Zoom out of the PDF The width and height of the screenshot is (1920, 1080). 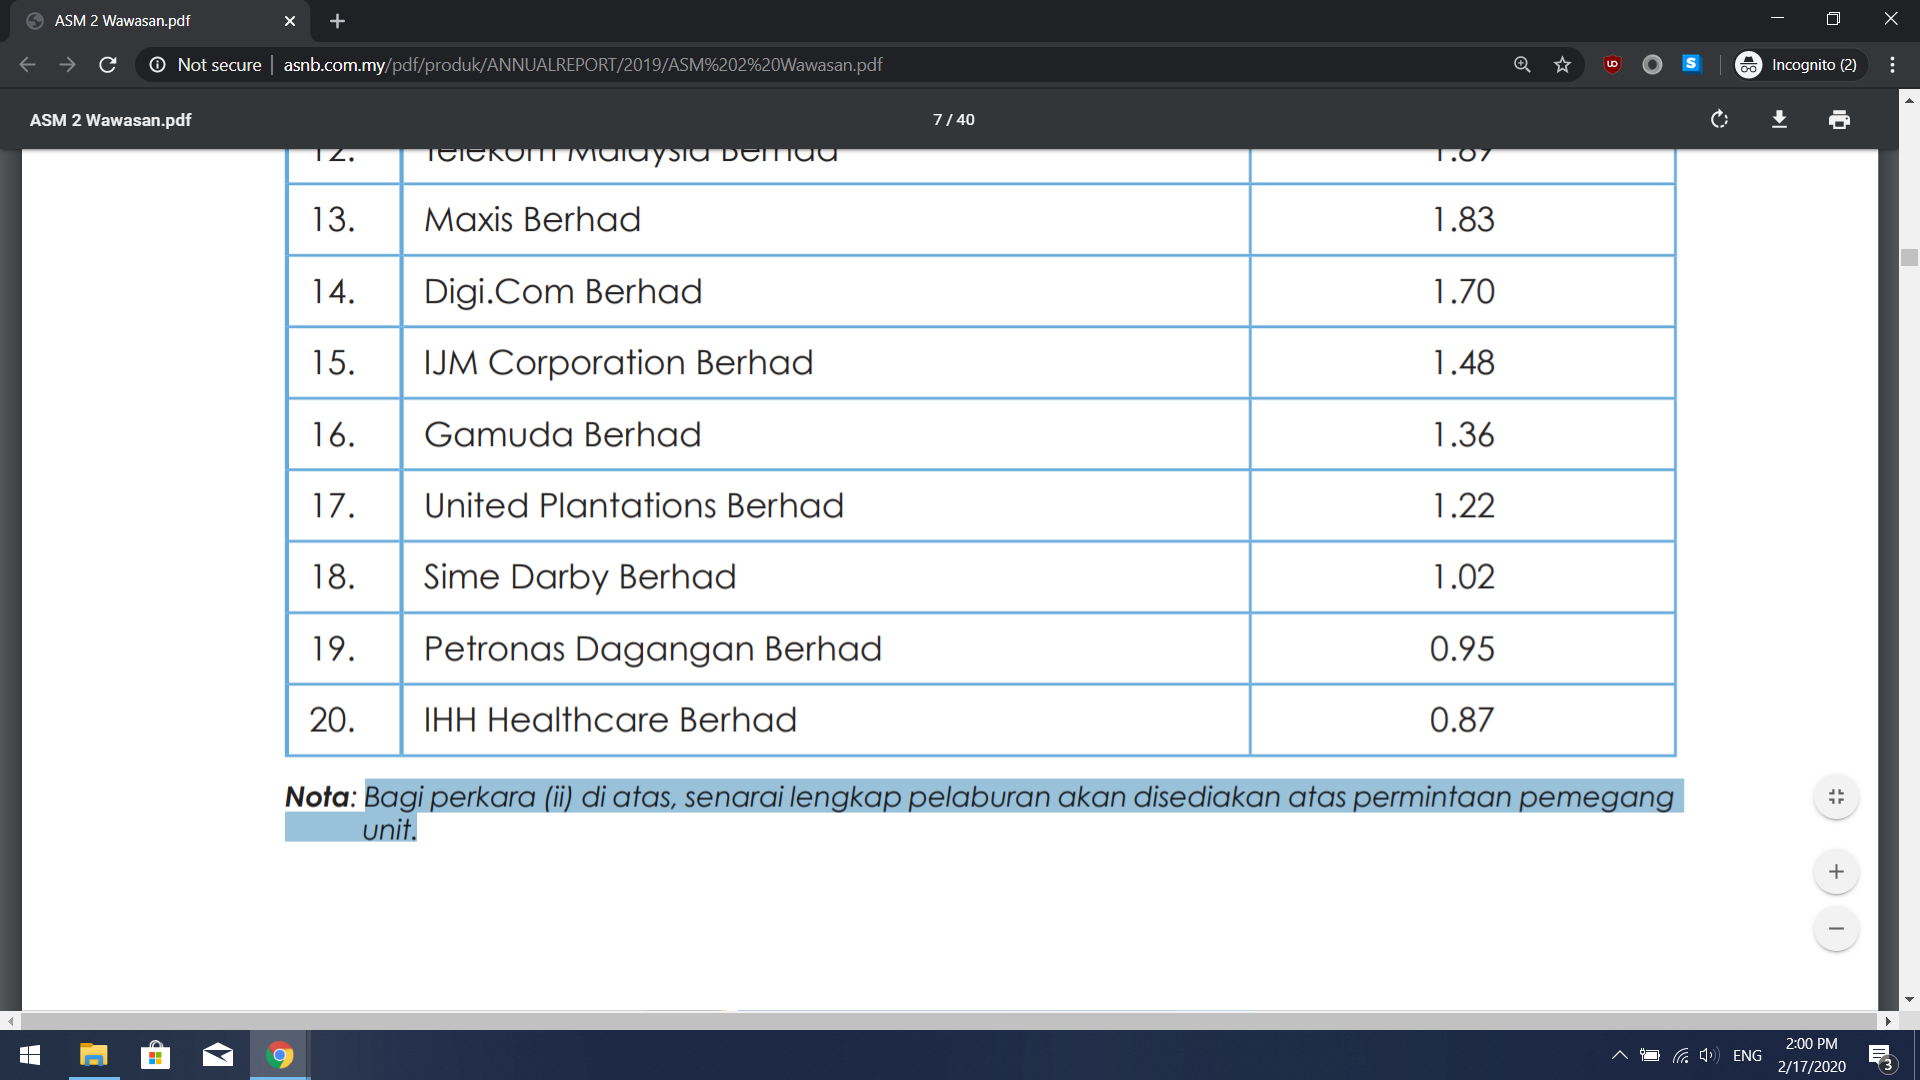(x=1836, y=929)
